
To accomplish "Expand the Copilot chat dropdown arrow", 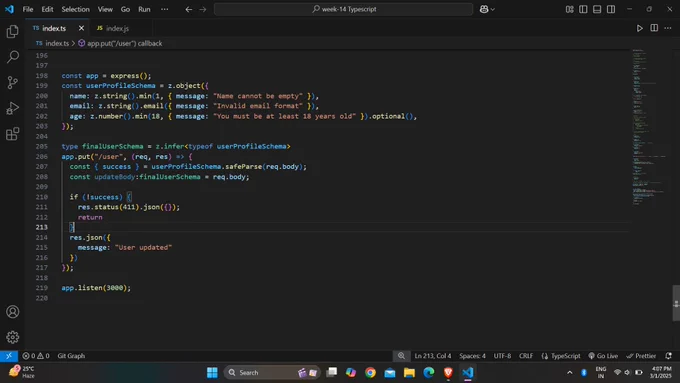I will tap(493, 9).
